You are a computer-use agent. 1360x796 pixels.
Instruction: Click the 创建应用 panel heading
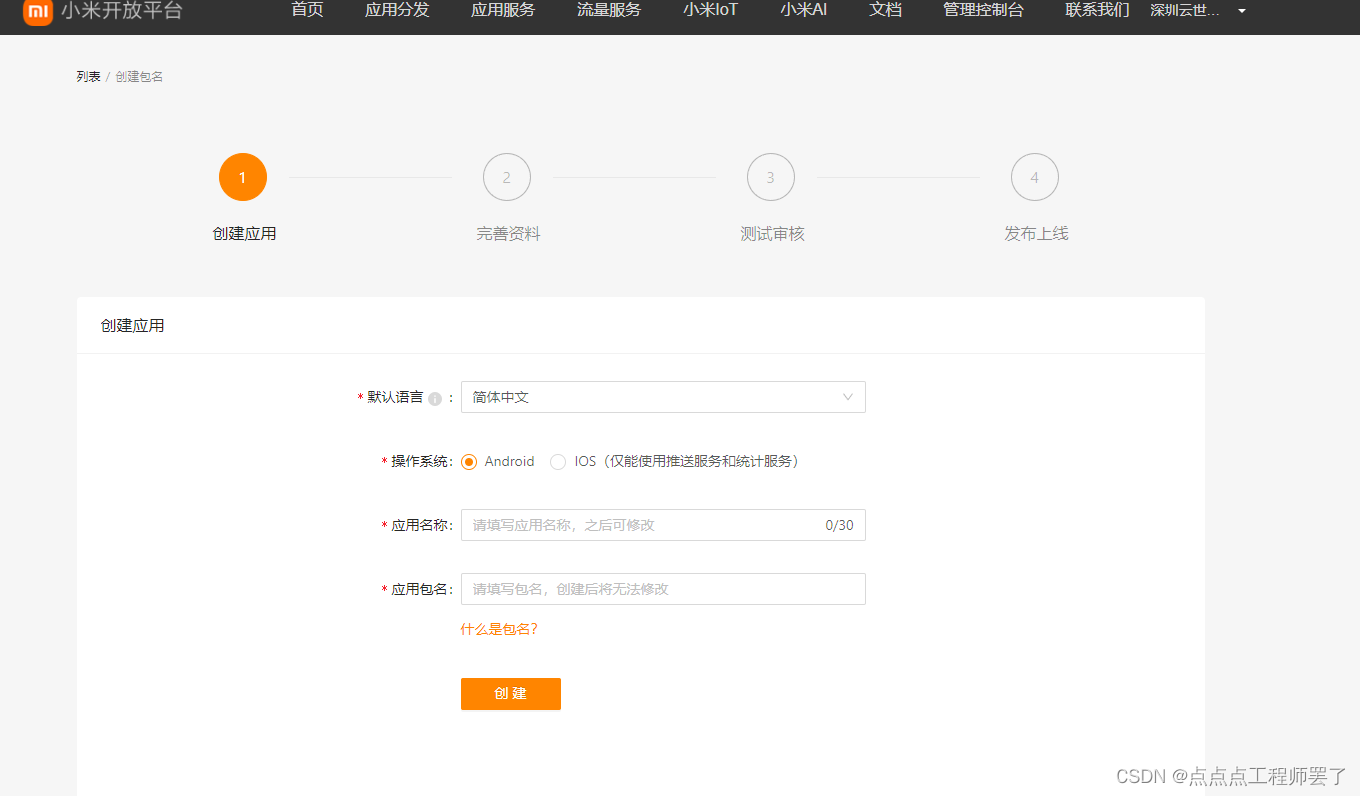point(132,326)
